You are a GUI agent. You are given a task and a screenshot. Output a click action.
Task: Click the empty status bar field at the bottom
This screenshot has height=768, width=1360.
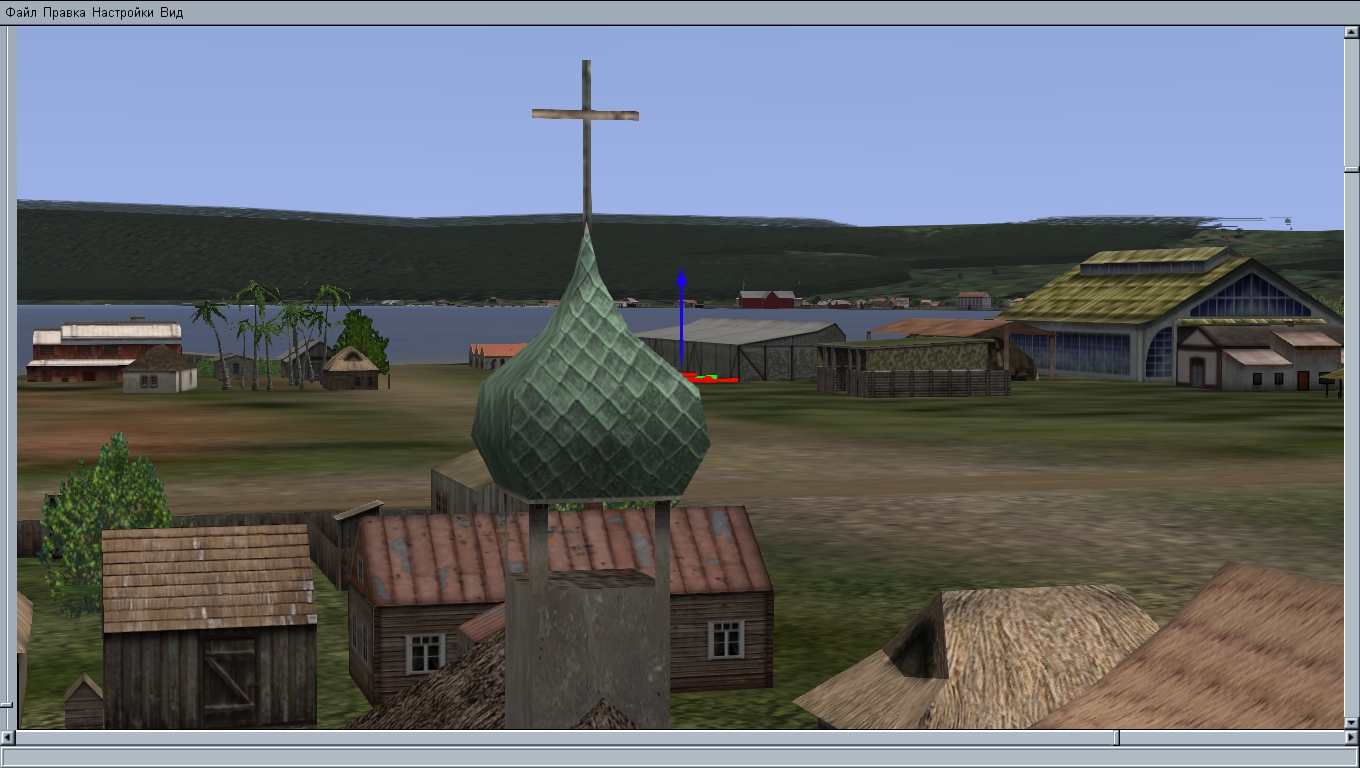tap(680, 757)
